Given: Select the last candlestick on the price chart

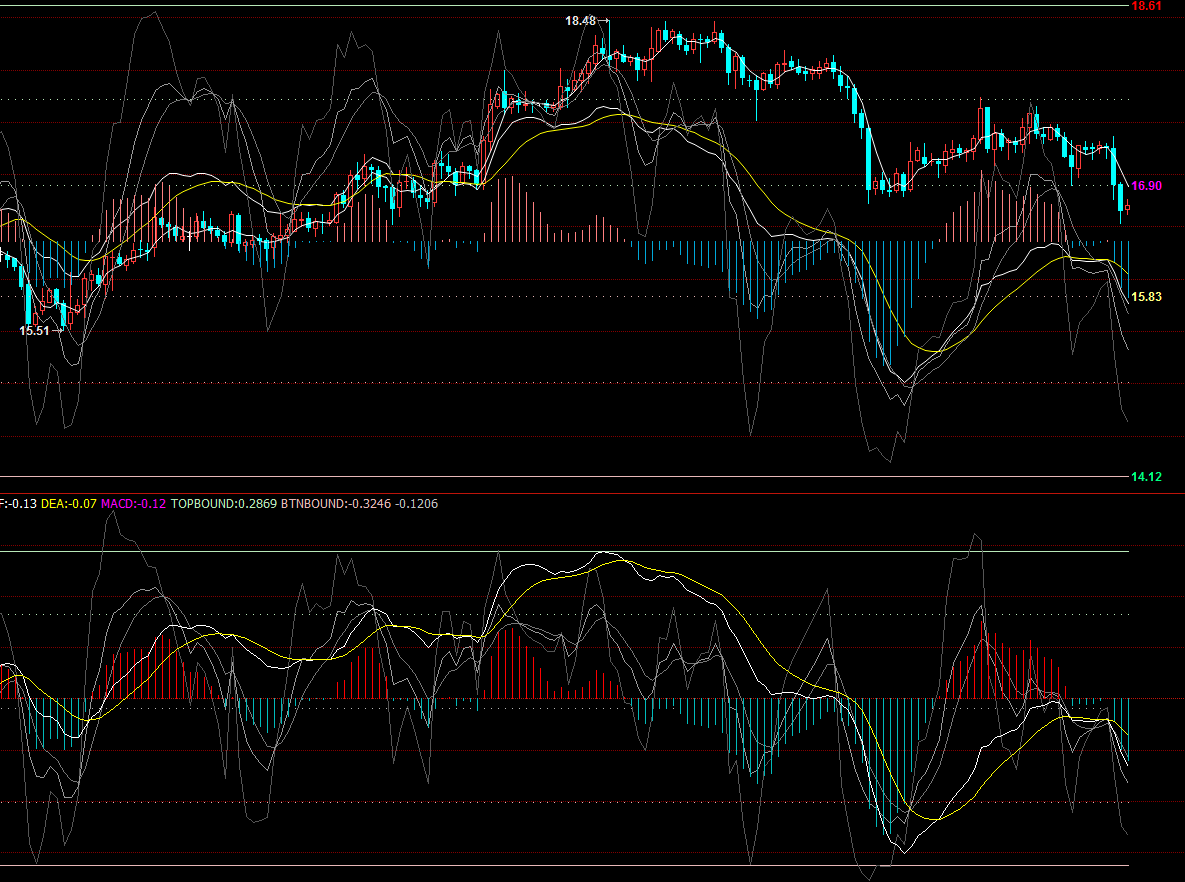Looking at the screenshot, I should click(1127, 208).
